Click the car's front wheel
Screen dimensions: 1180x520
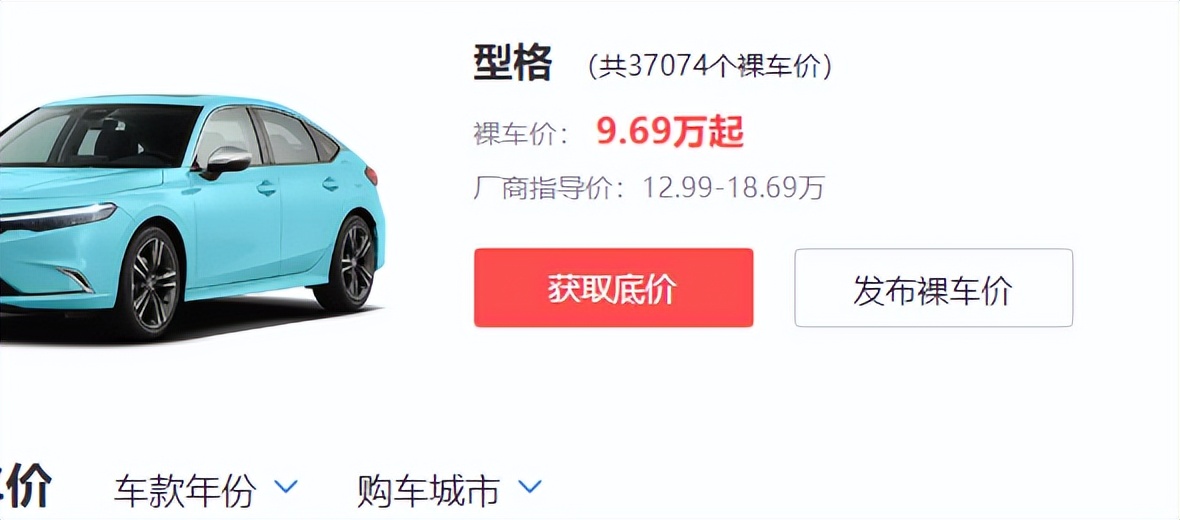pos(151,282)
